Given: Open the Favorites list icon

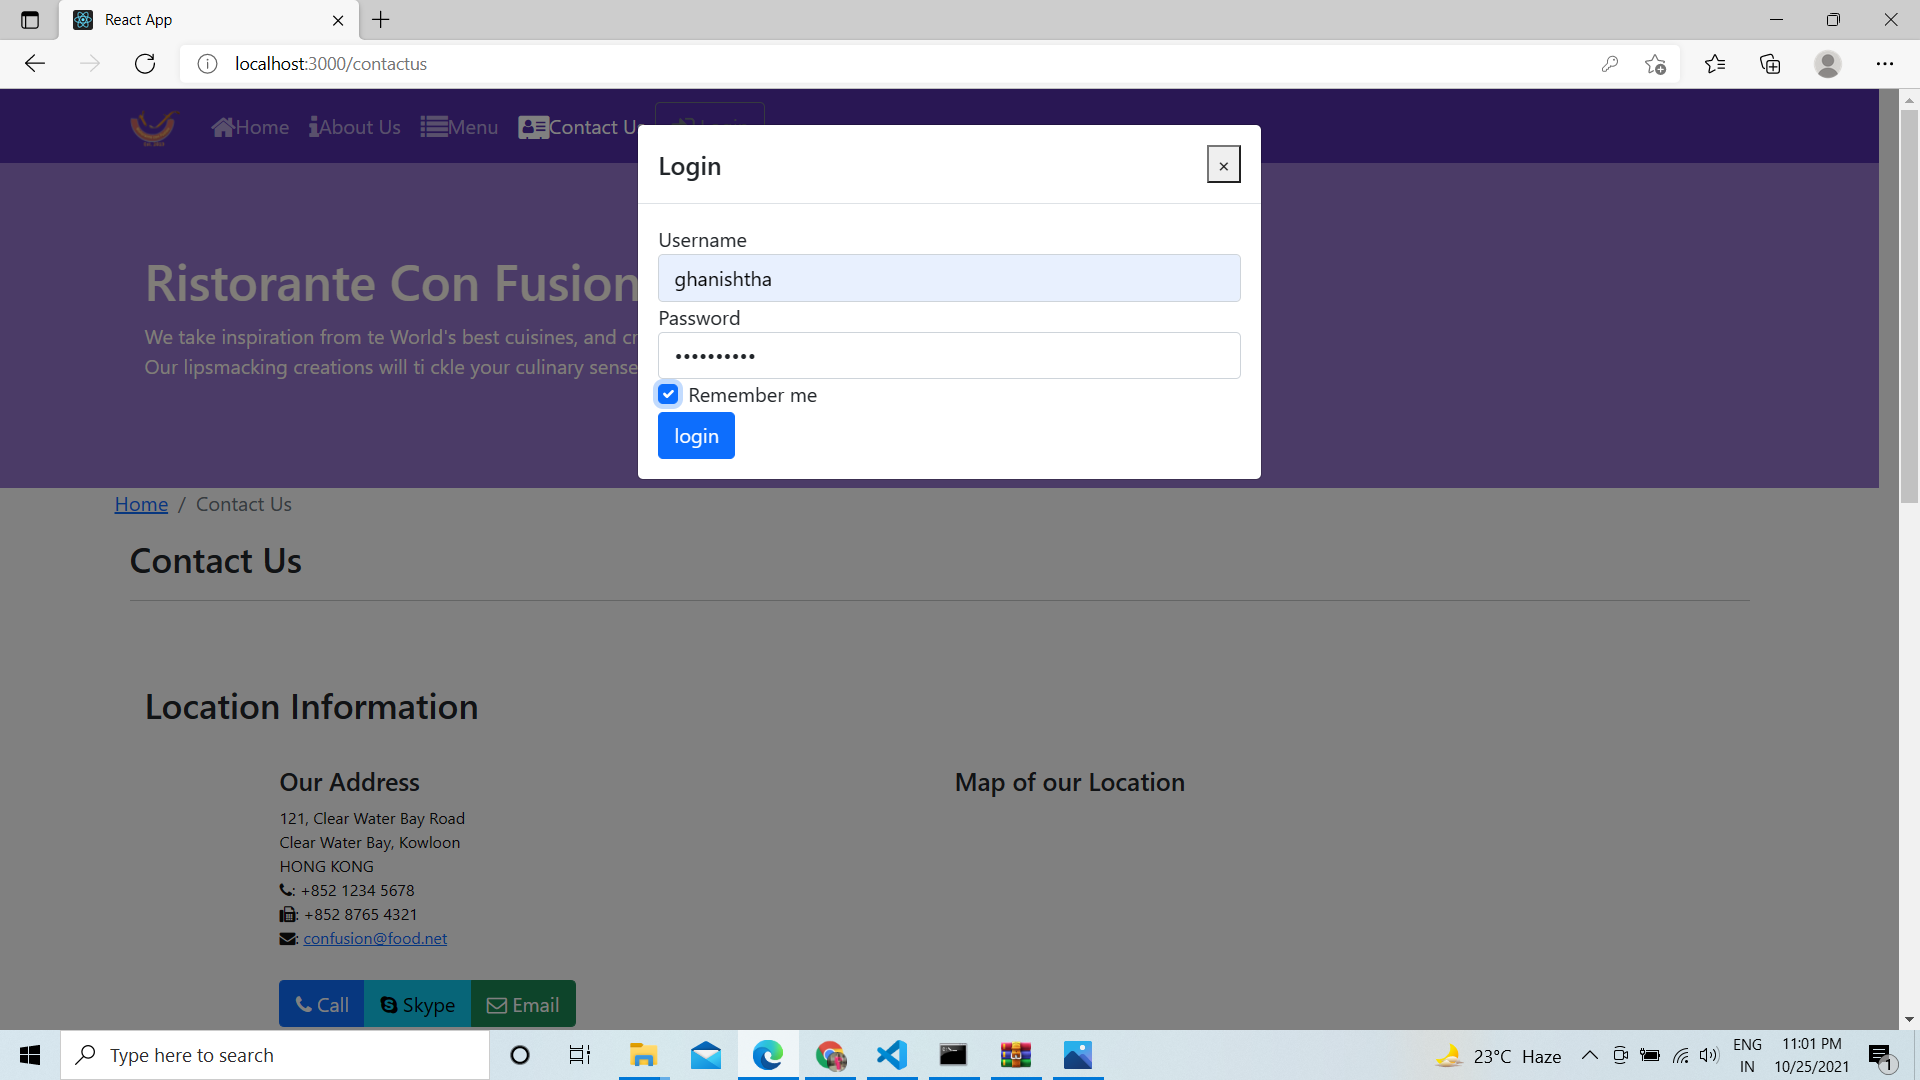Looking at the screenshot, I should (x=1715, y=64).
